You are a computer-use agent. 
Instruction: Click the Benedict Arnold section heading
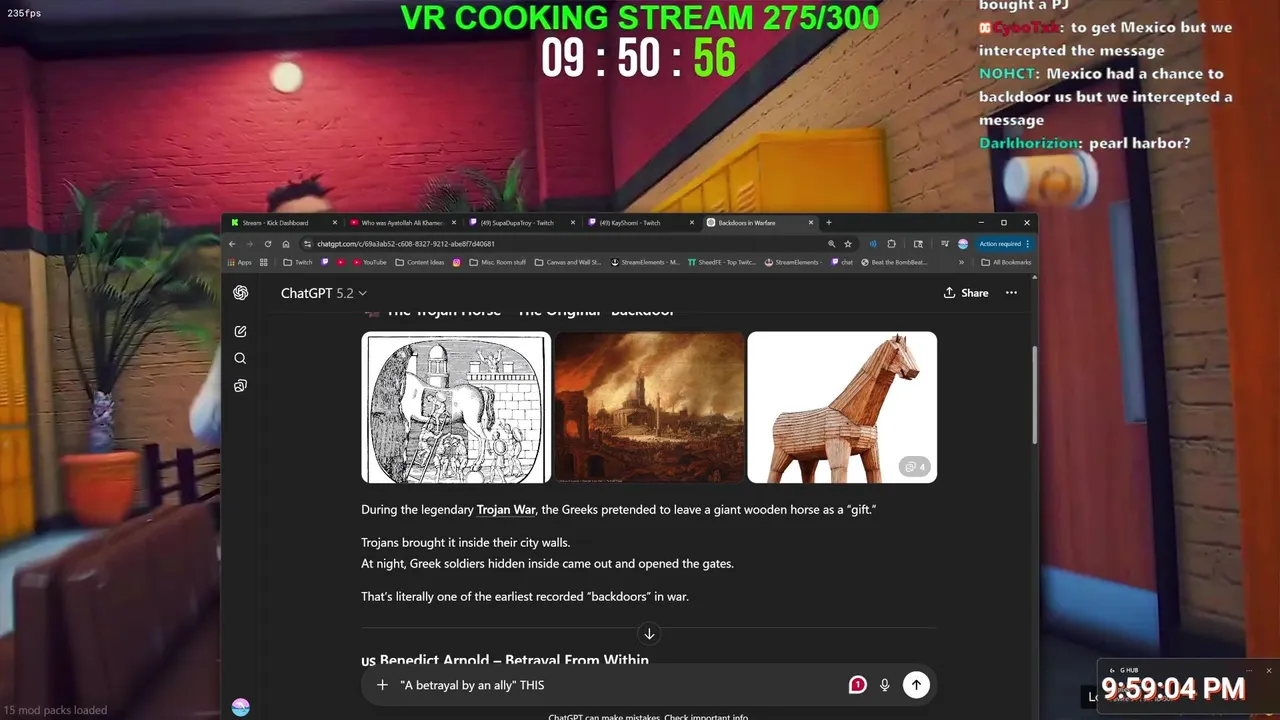505,660
